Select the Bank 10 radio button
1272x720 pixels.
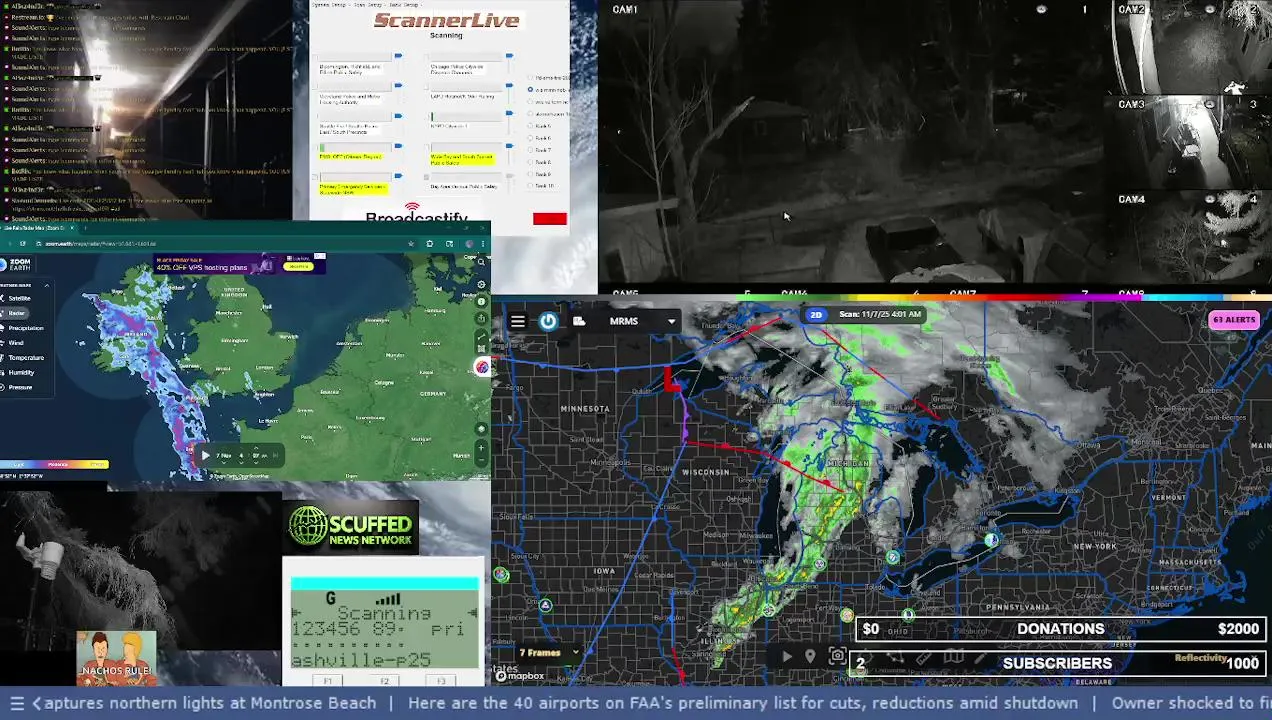tap(530, 186)
